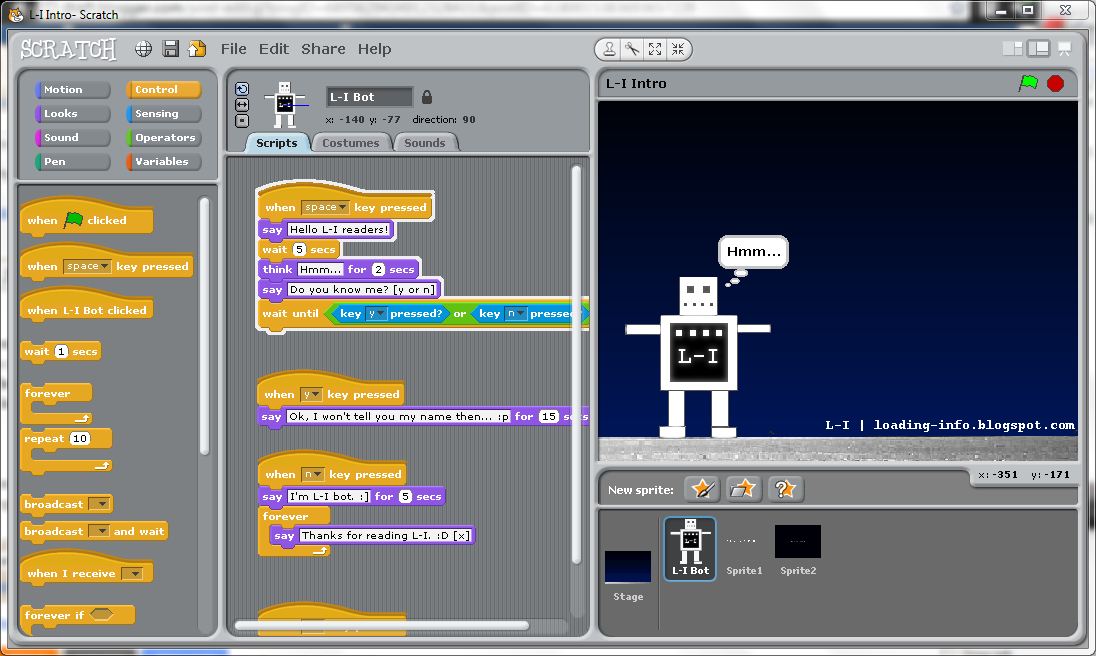Stop all scripts with the red stop button
The image size is (1096, 656).
(1055, 84)
